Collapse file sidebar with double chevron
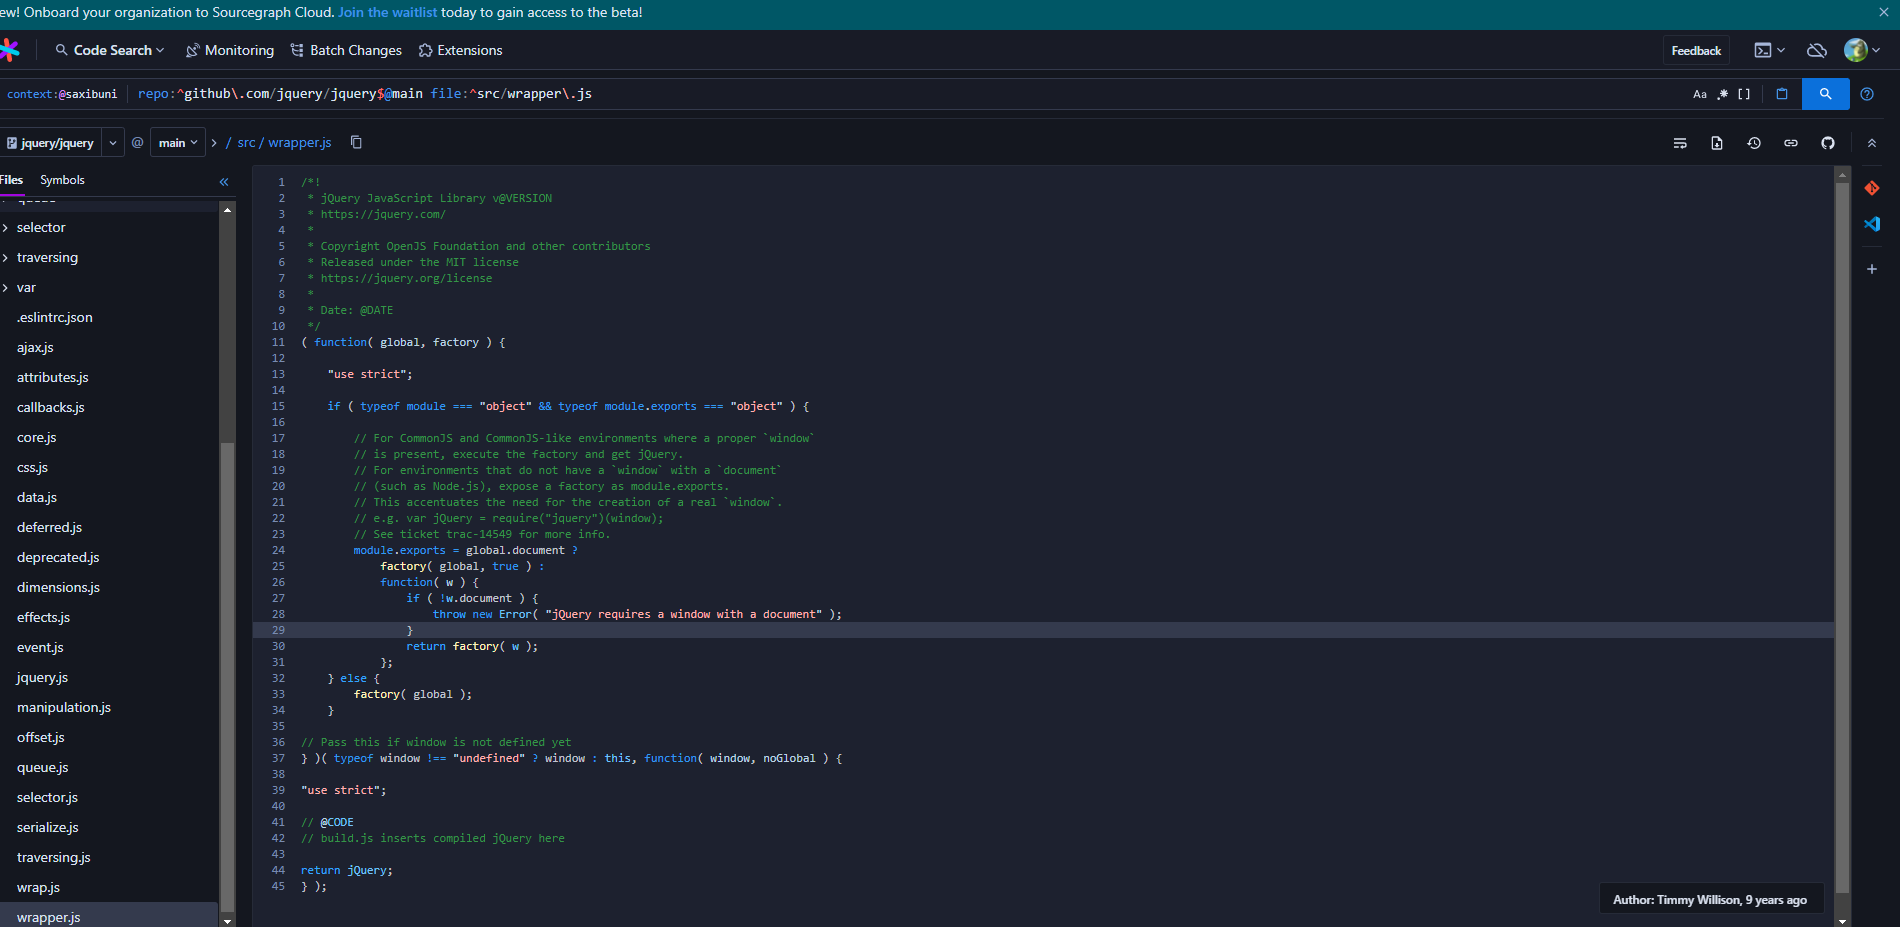Screen dimensions: 1900x927 (x=224, y=182)
